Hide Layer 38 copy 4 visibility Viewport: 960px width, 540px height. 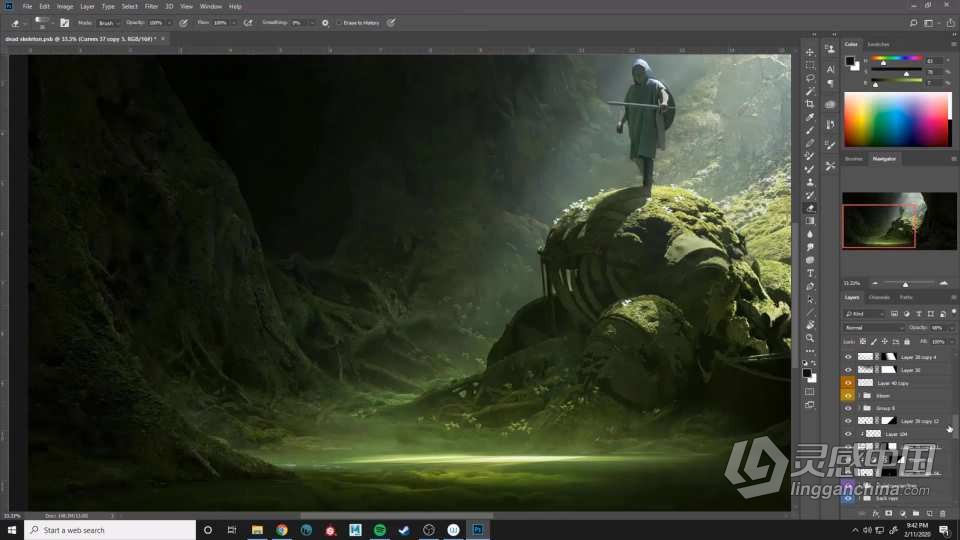[x=848, y=357]
